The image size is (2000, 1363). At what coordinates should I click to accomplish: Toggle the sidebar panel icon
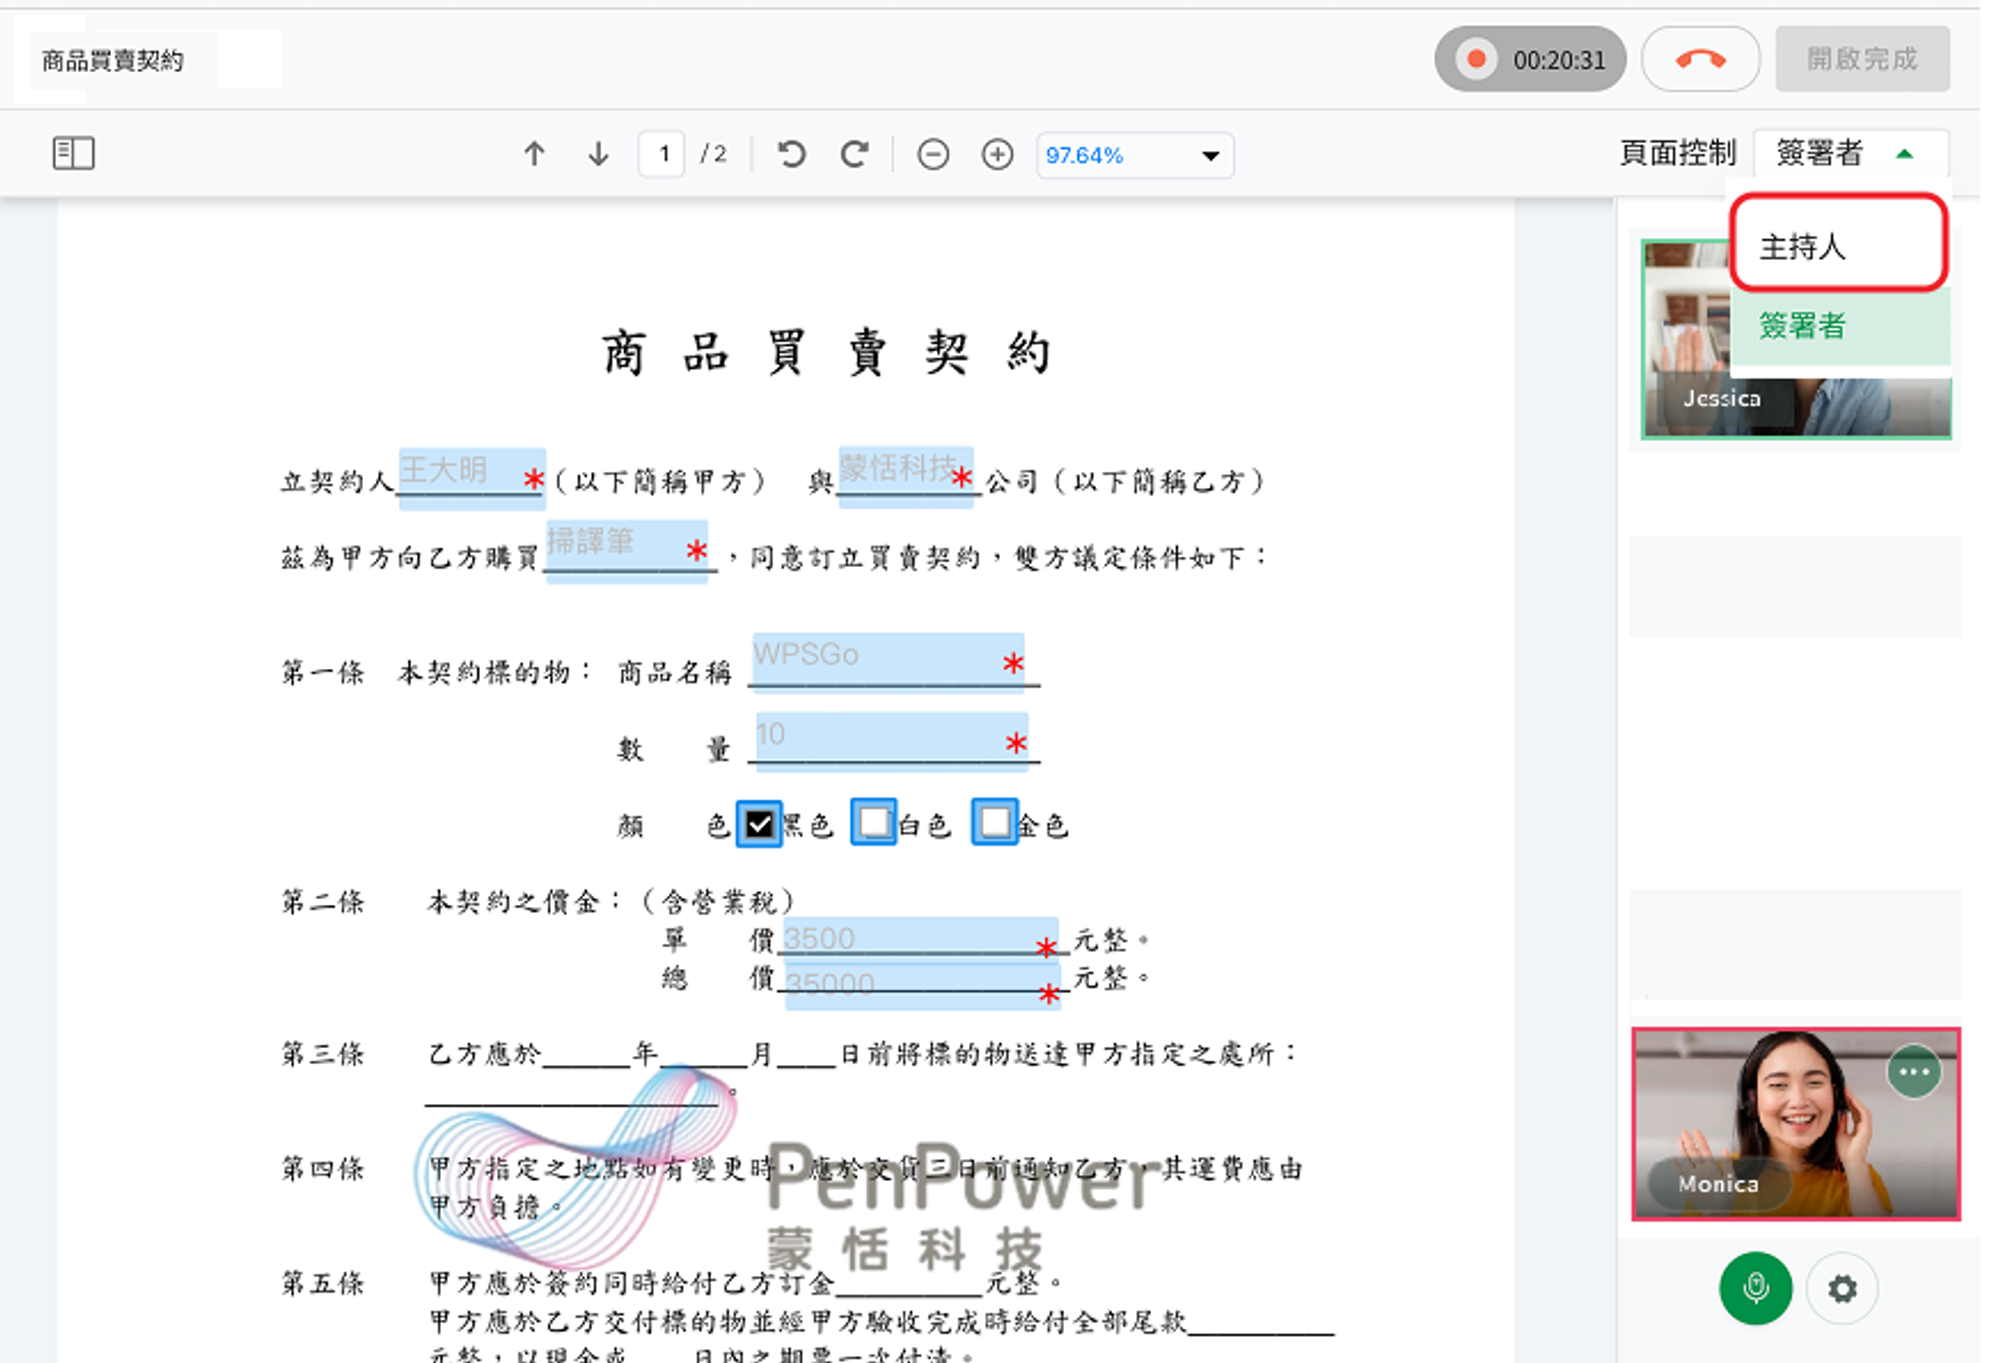tap(73, 154)
